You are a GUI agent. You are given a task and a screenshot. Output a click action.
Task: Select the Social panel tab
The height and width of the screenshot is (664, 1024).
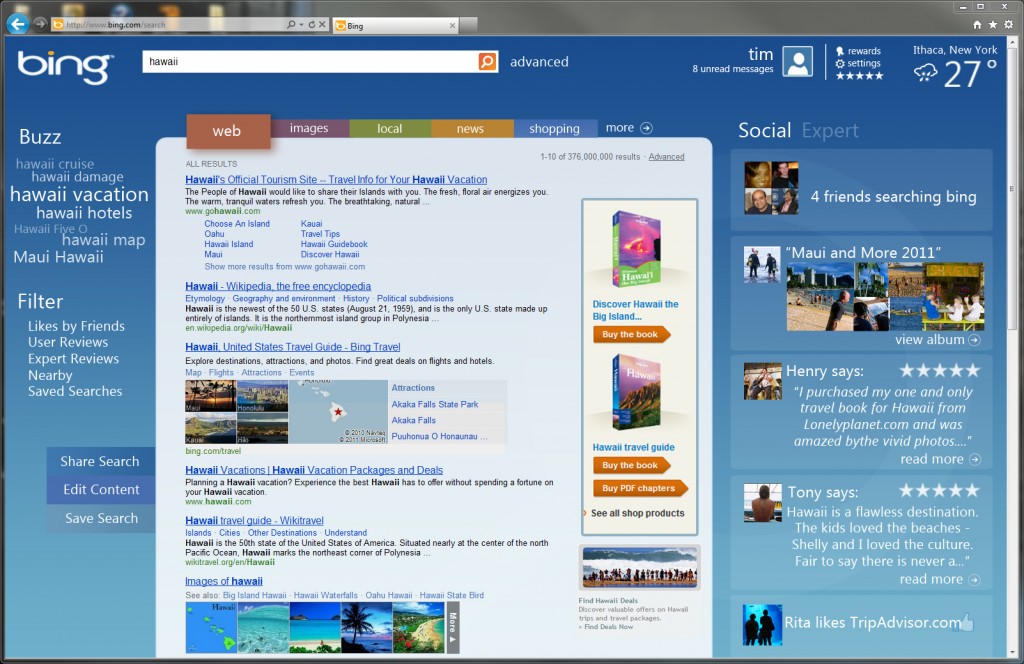(x=764, y=130)
